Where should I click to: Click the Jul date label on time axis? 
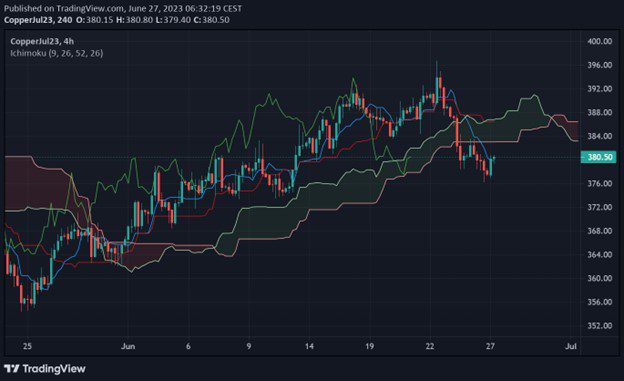point(571,346)
